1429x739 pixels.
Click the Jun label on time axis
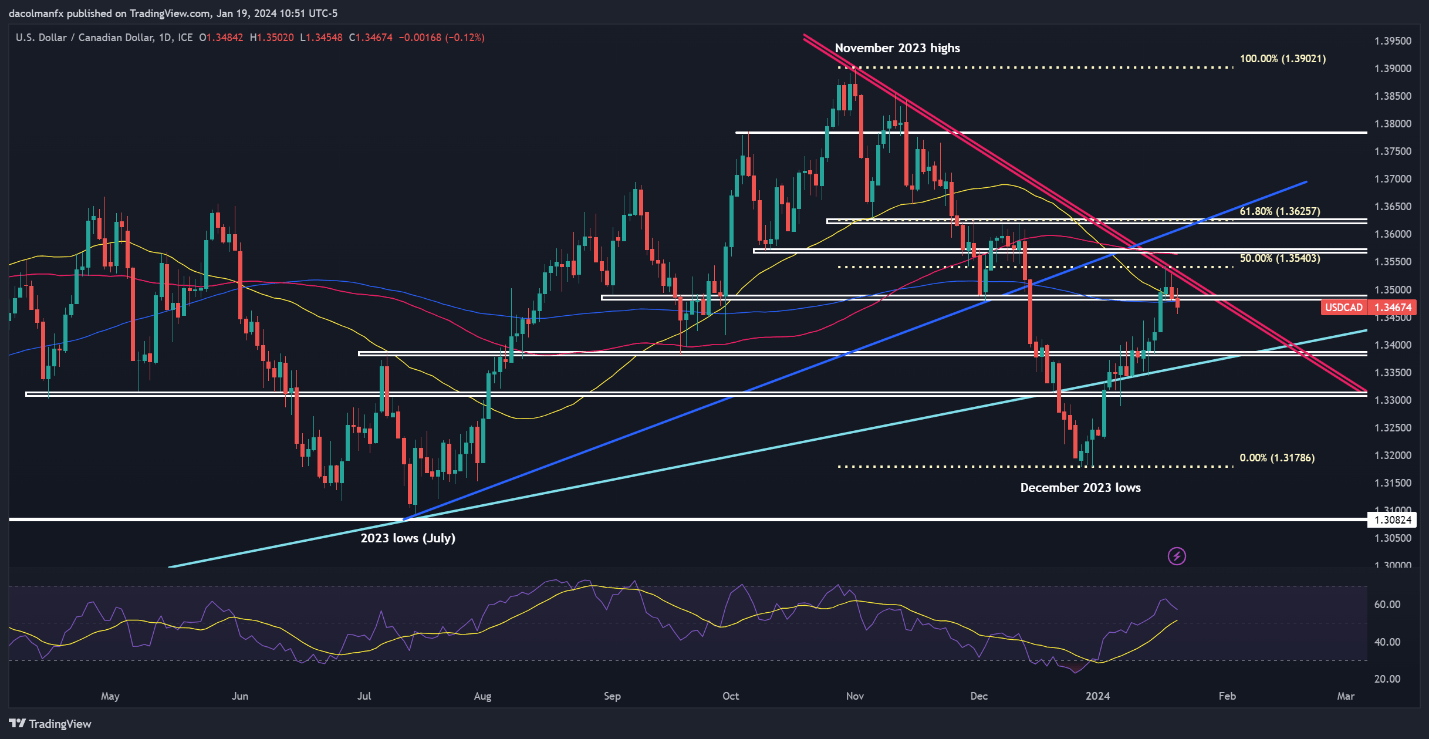pyautogui.click(x=239, y=696)
